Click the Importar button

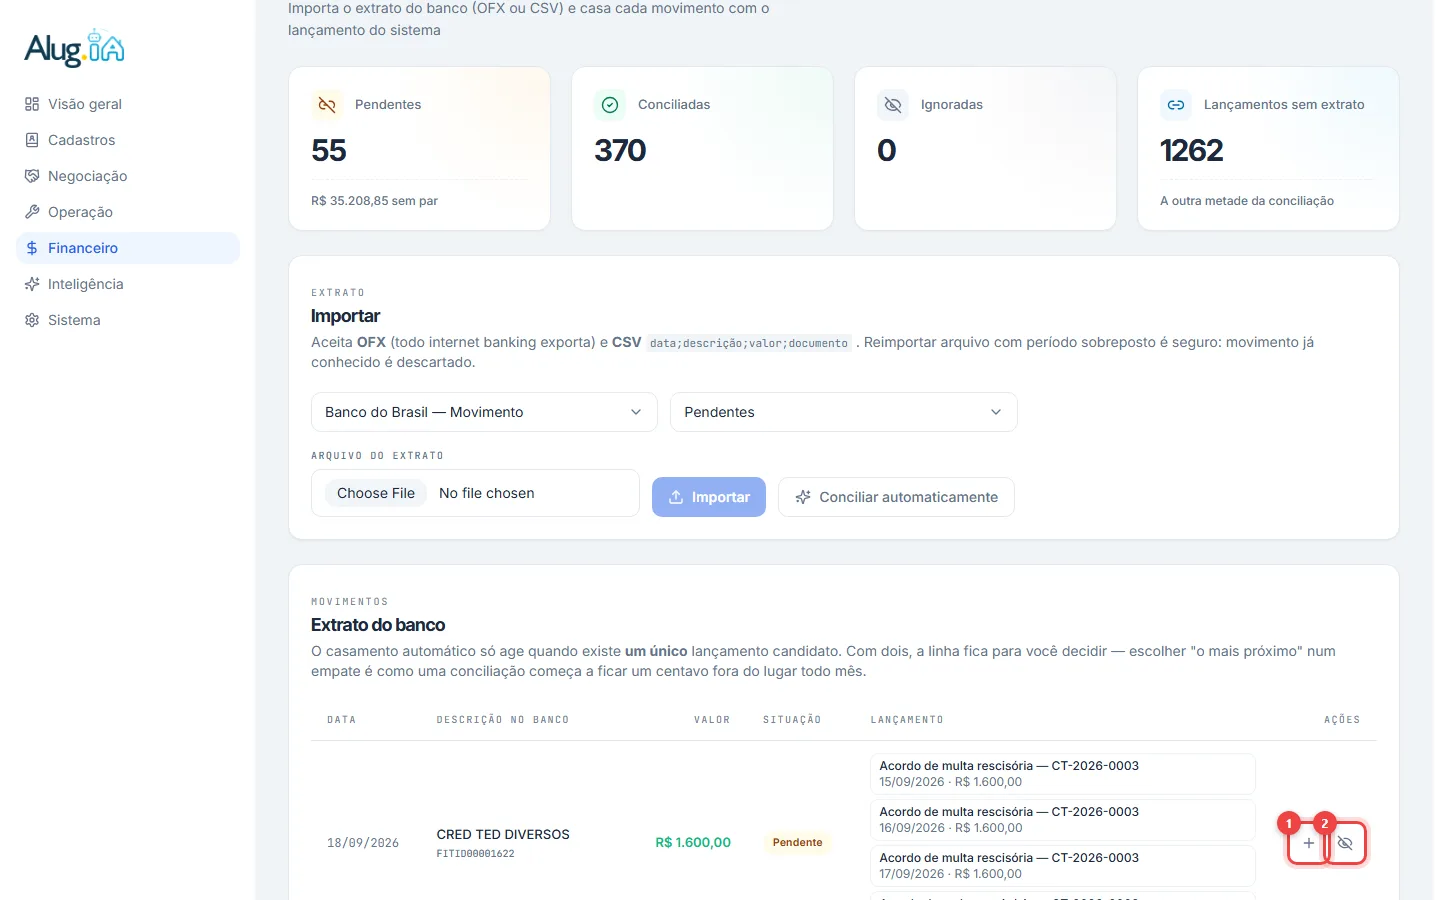pos(709,497)
